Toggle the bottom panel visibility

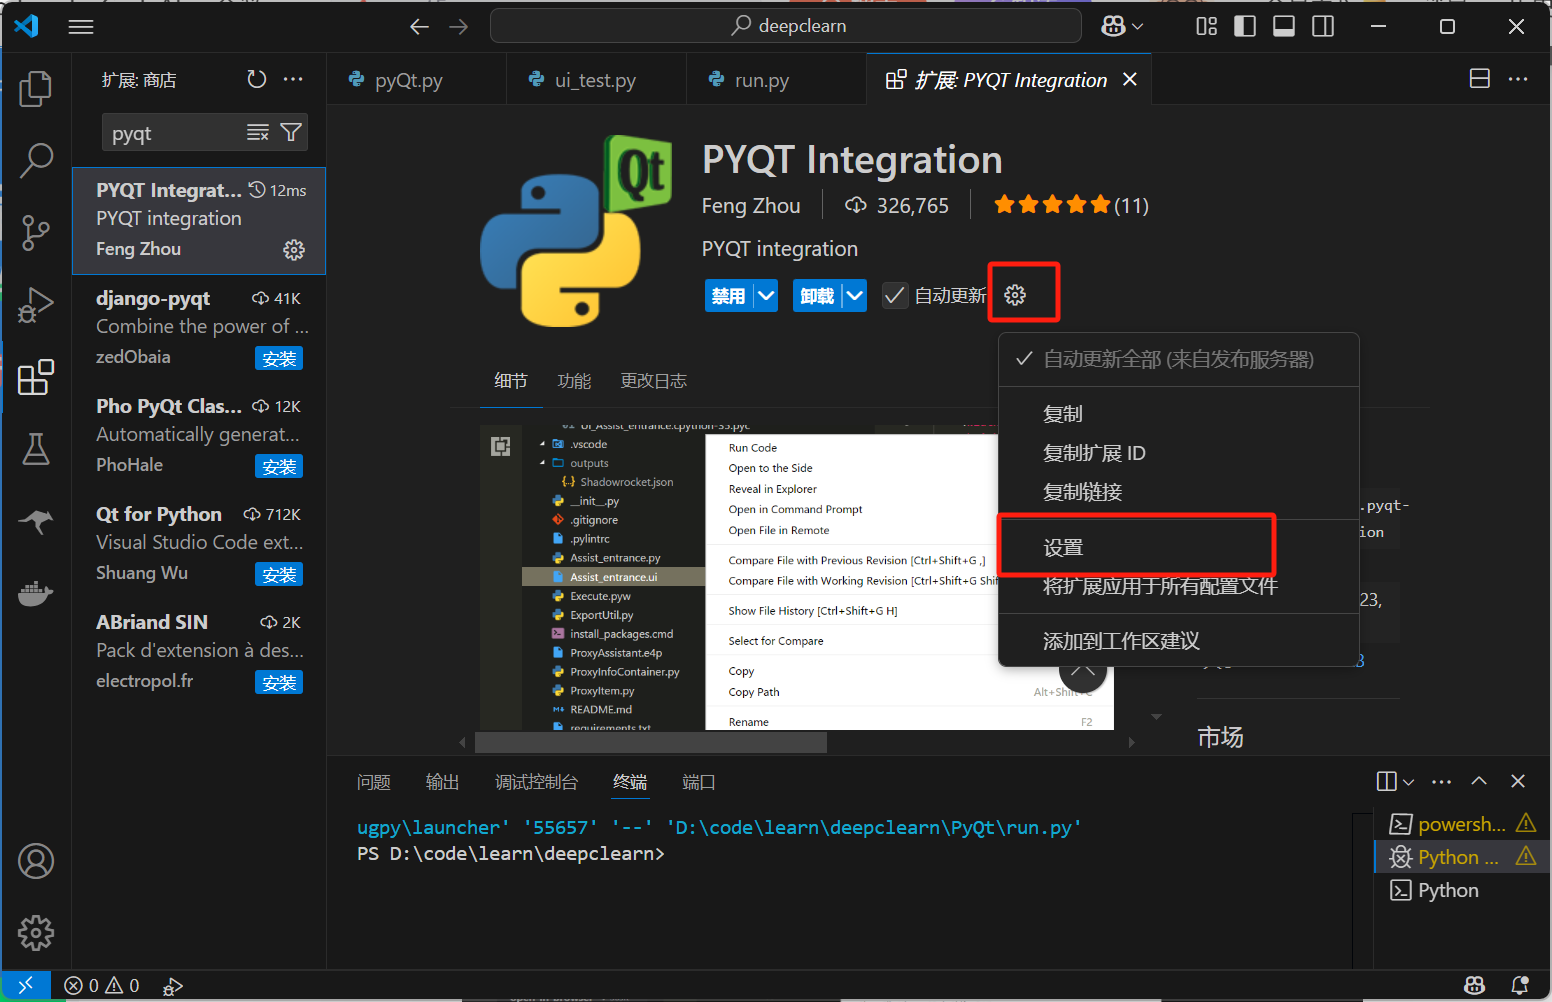[x=1284, y=26]
